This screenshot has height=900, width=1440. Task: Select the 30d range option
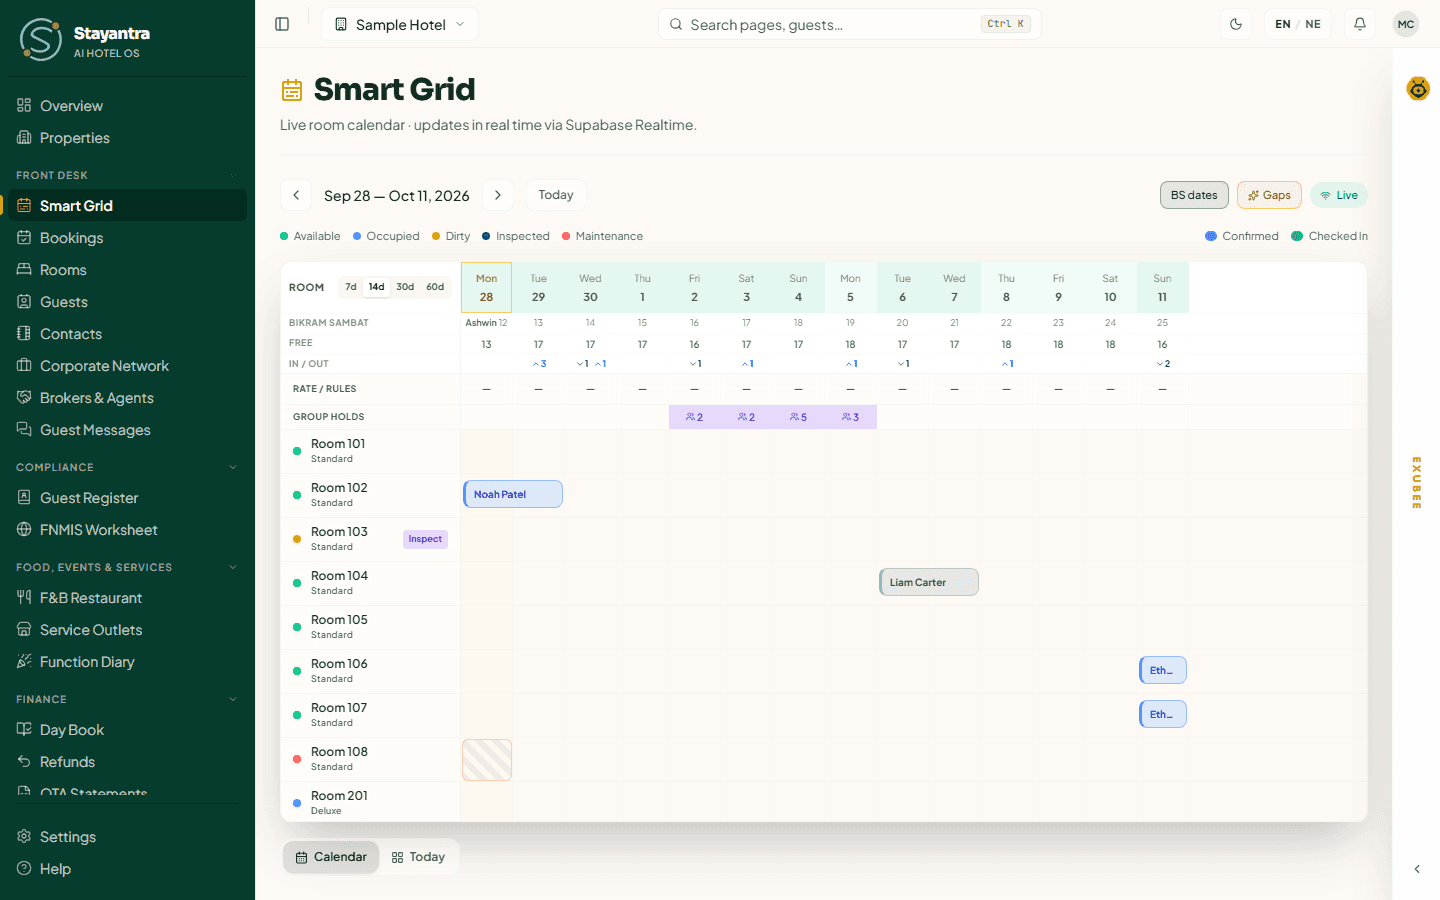pyautogui.click(x=405, y=287)
